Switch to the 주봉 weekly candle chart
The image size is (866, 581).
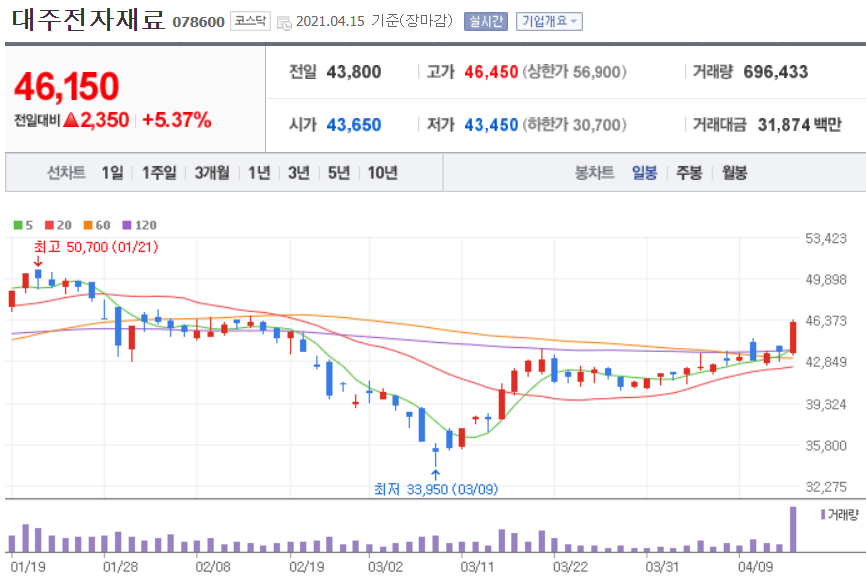(x=689, y=173)
